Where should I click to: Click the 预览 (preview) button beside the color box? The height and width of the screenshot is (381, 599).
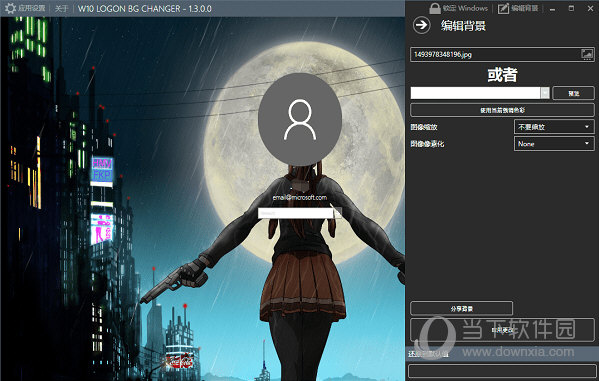[573, 93]
